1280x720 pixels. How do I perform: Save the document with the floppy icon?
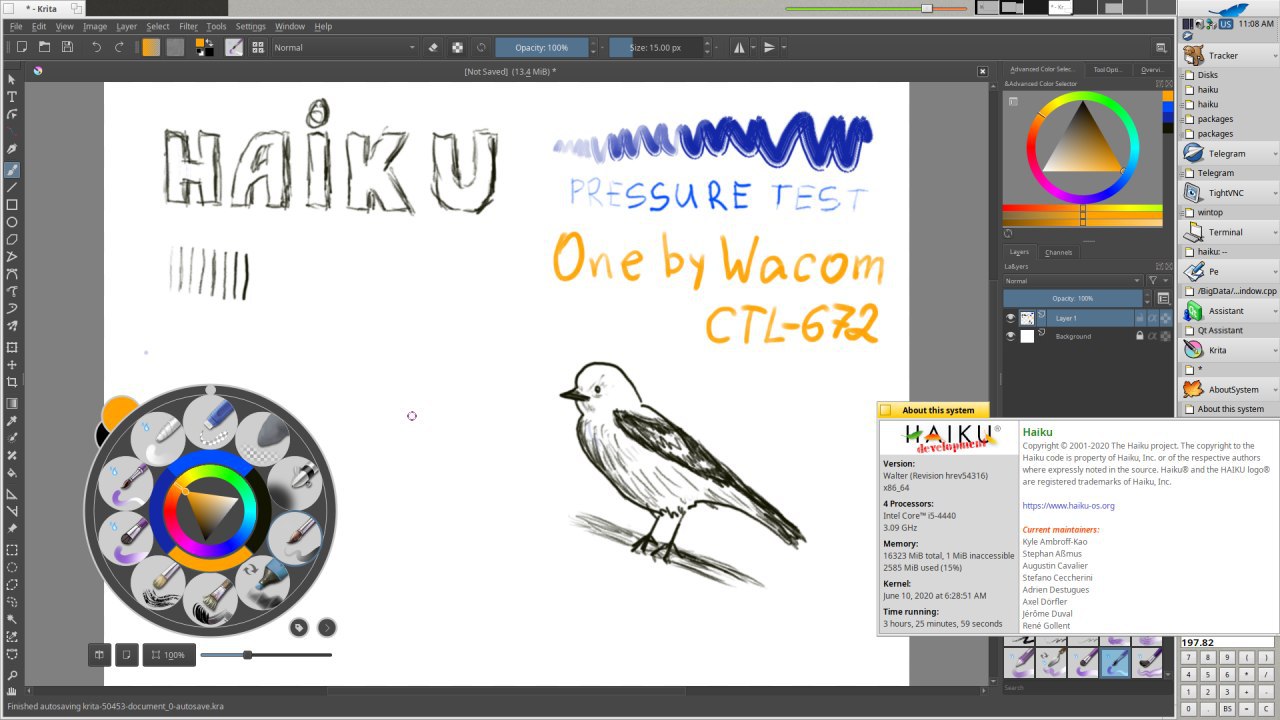click(67, 47)
